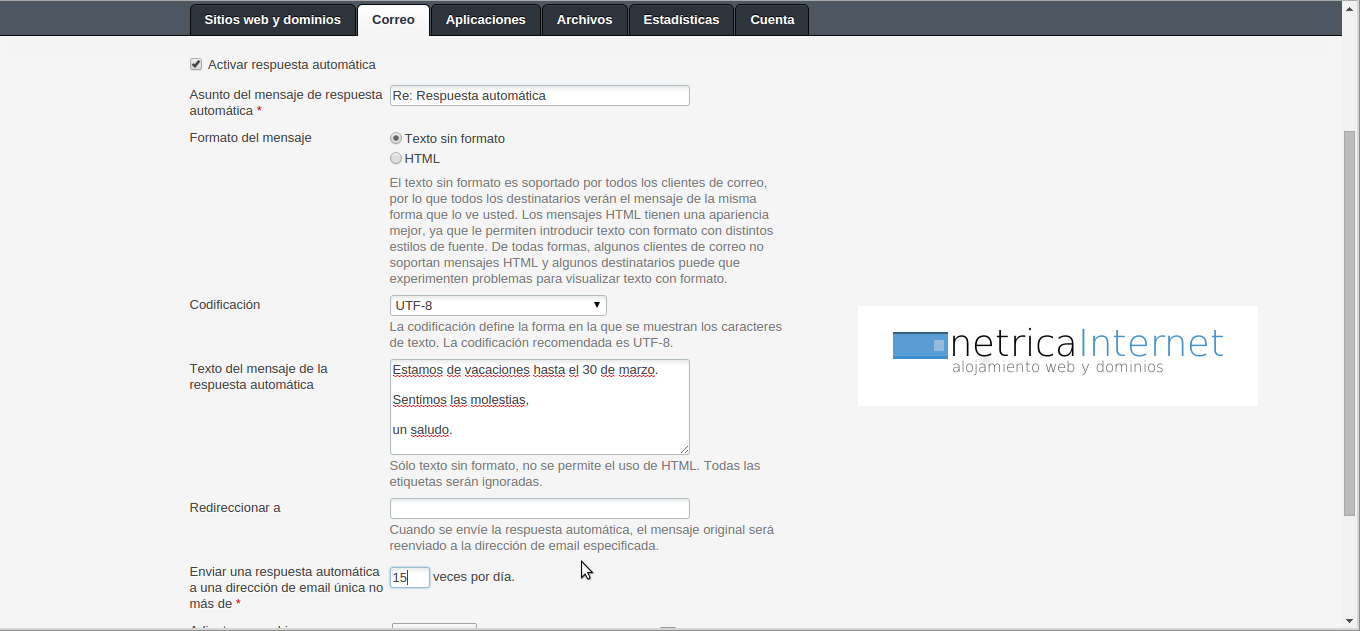Click the vertical scrollbar thumb
1360x631 pixels.
(x=1350, y=320)
